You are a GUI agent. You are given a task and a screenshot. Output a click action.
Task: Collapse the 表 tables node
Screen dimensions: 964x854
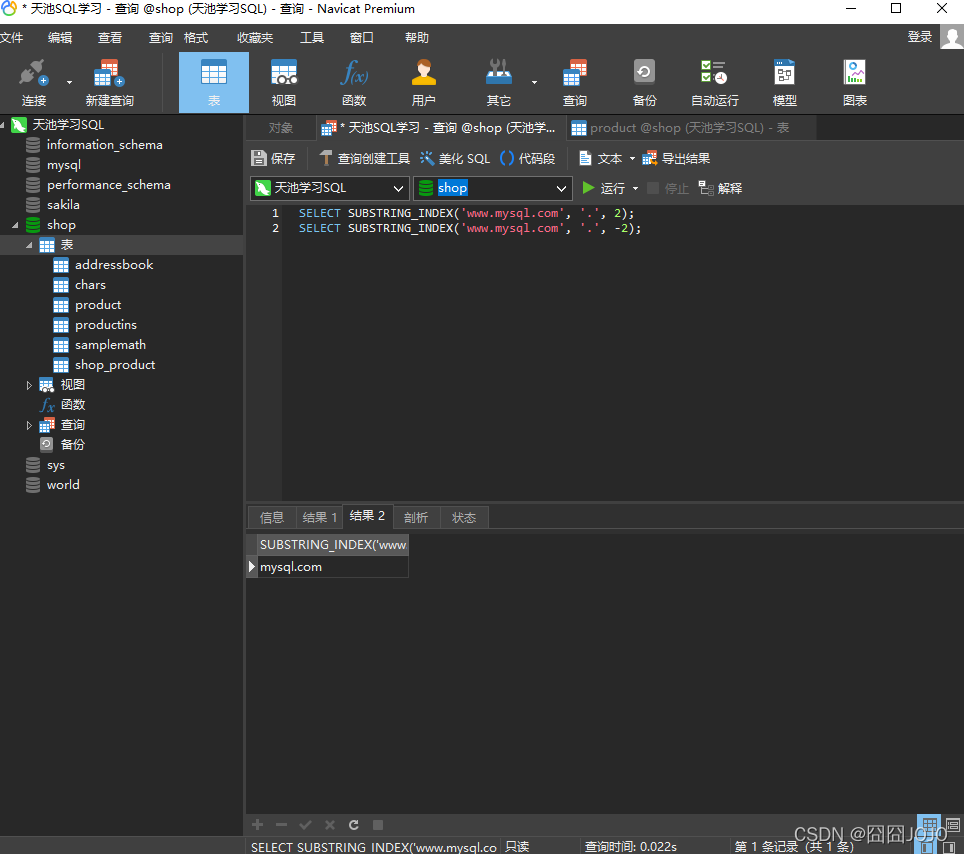[29, 245]
